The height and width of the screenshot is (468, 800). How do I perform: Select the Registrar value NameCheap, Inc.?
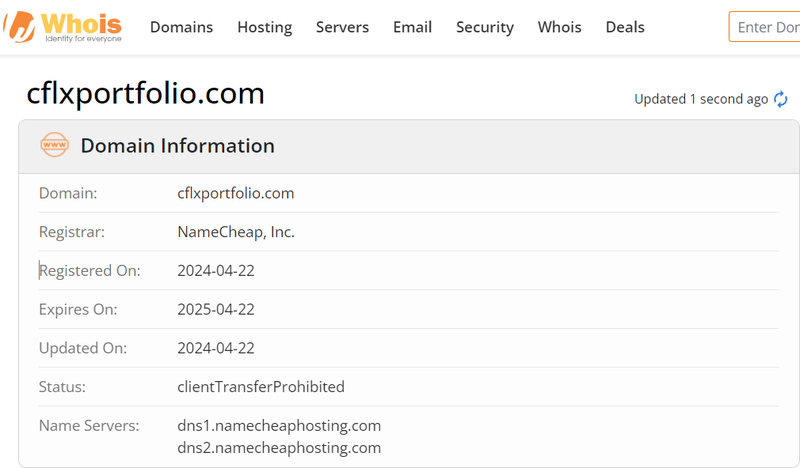tap(236, 232)
